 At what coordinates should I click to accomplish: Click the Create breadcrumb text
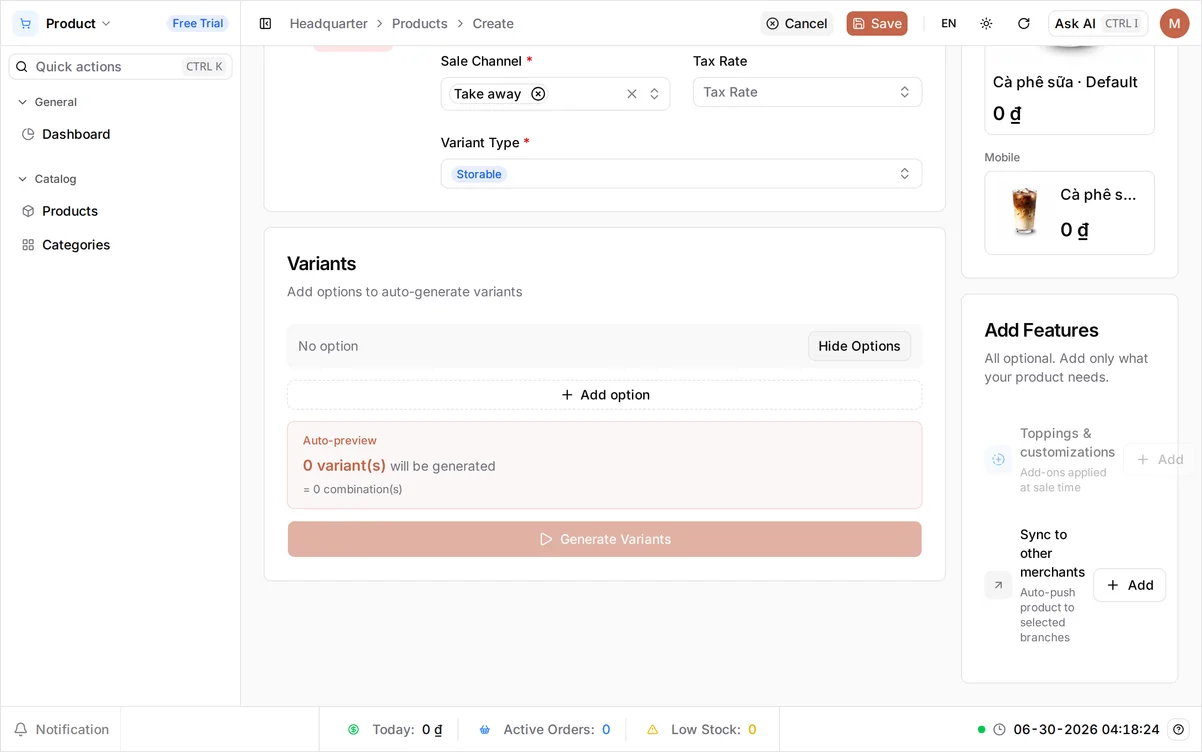pyautogui.click(x=493, y=23)
